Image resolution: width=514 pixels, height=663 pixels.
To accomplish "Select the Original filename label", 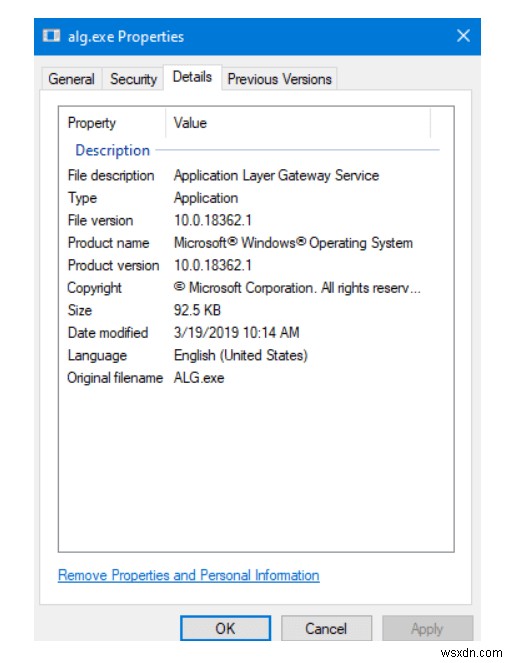I will click(x=115, y=378).
